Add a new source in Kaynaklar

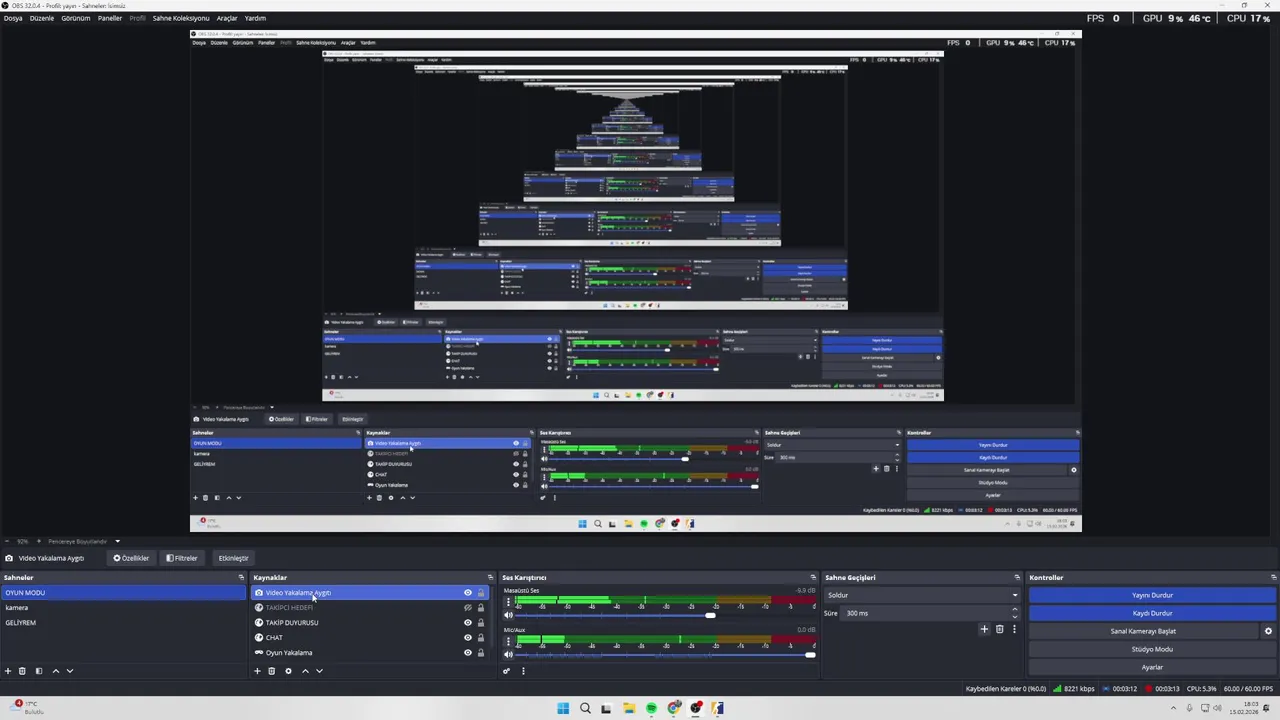pos(257,671)
